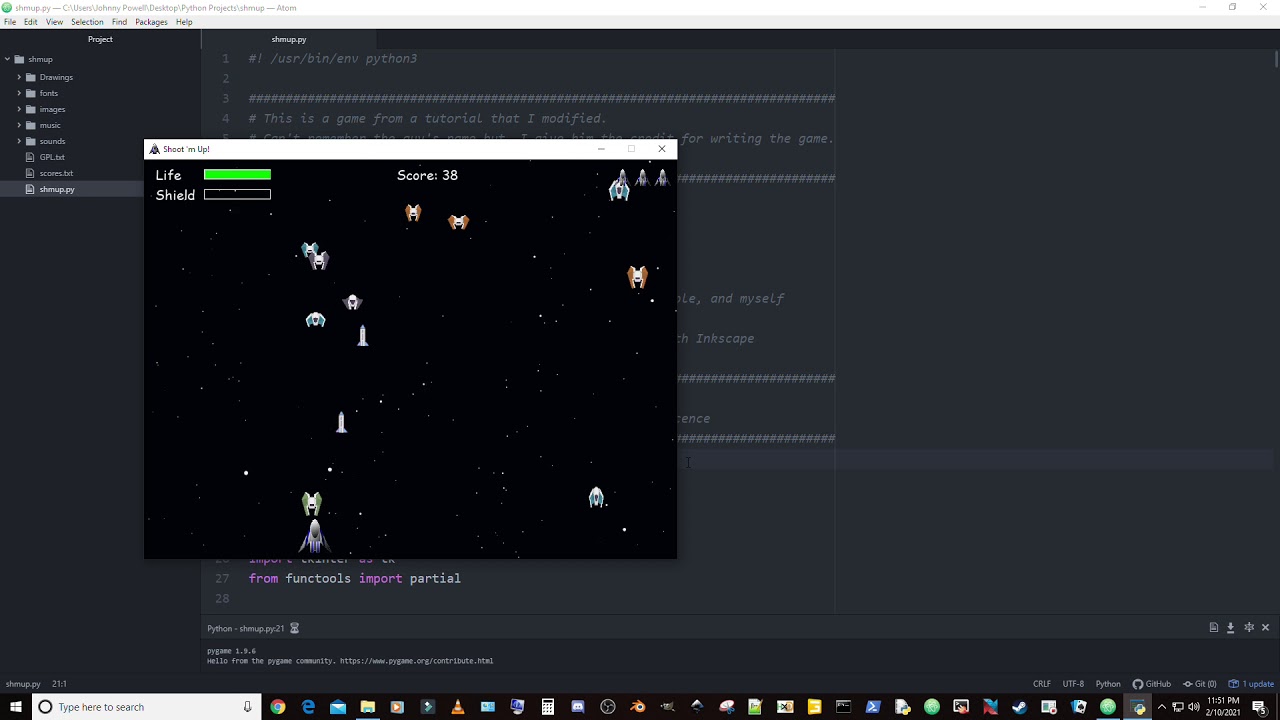The width and height of the screenshot is (1280, 720).
Task: Click the bug icon in output panel
Action: (1249, 628)
